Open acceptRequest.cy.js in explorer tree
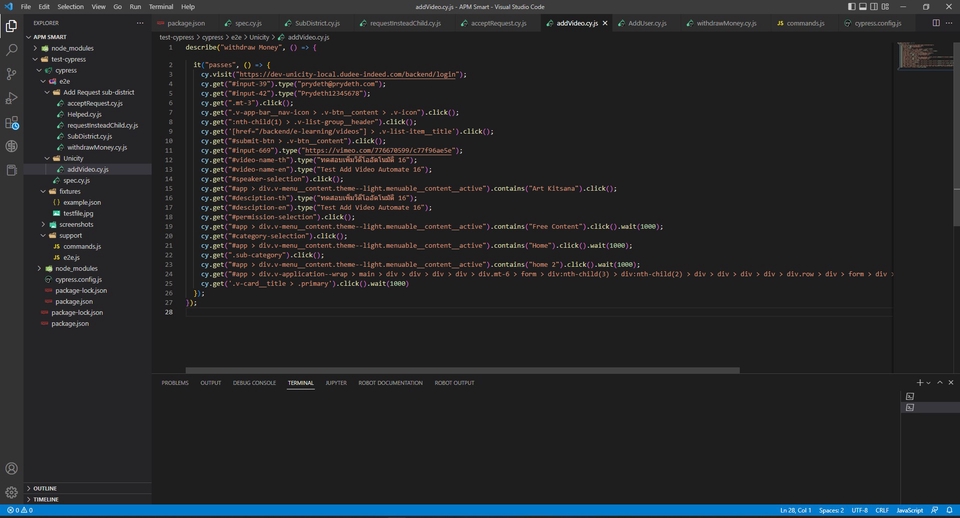 [95, 103]
